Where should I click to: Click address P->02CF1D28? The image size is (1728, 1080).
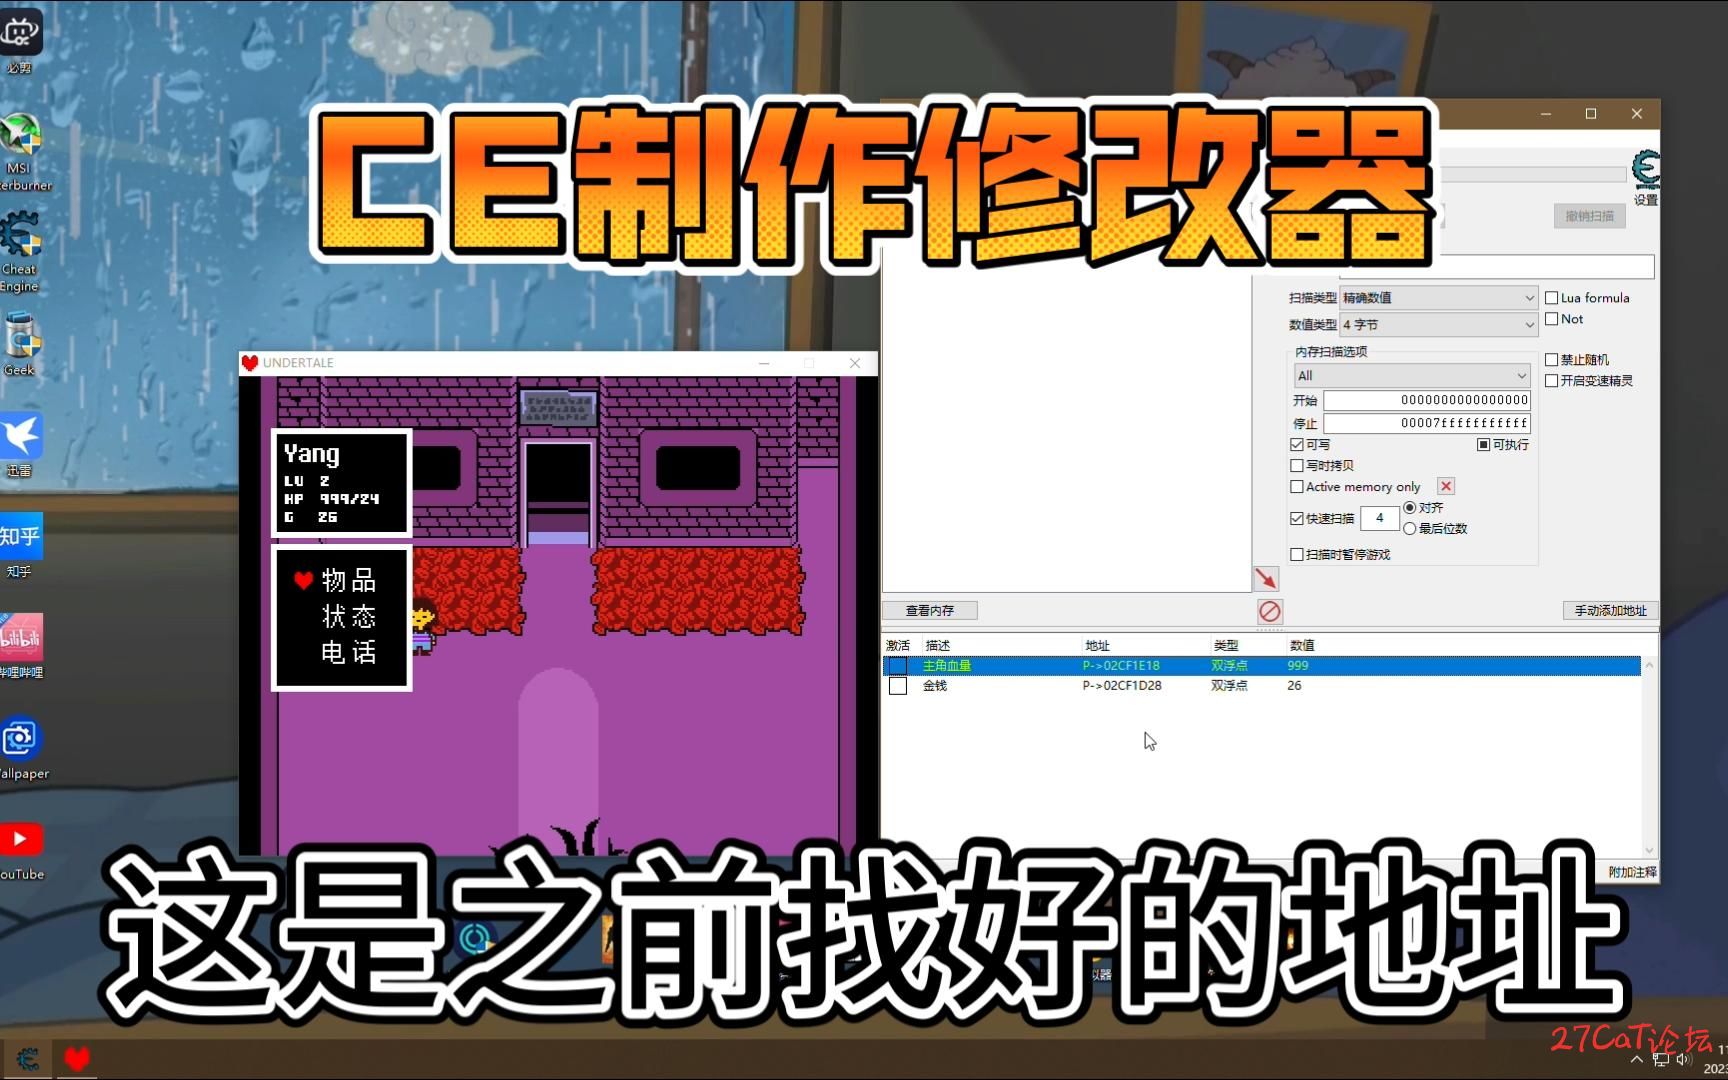point(1121,686)
